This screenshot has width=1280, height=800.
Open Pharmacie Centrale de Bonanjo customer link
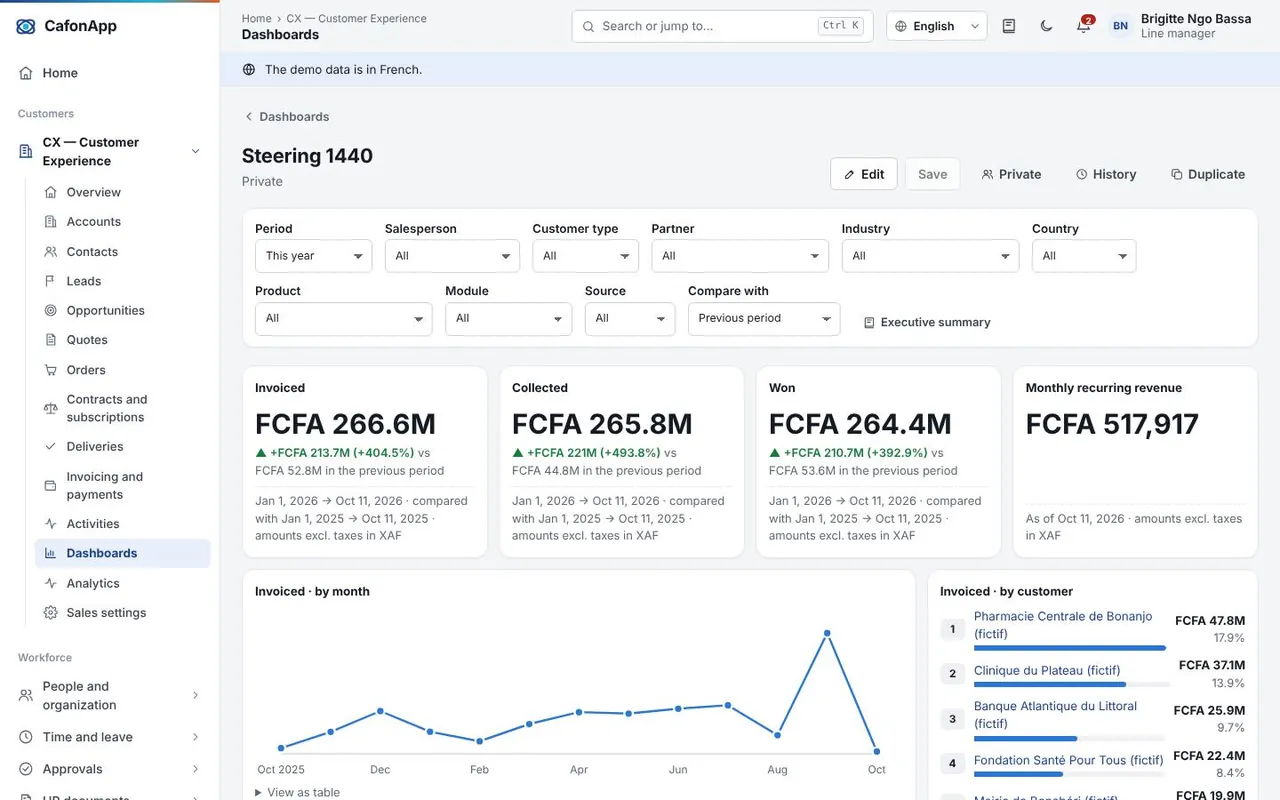click(1063, 625)
